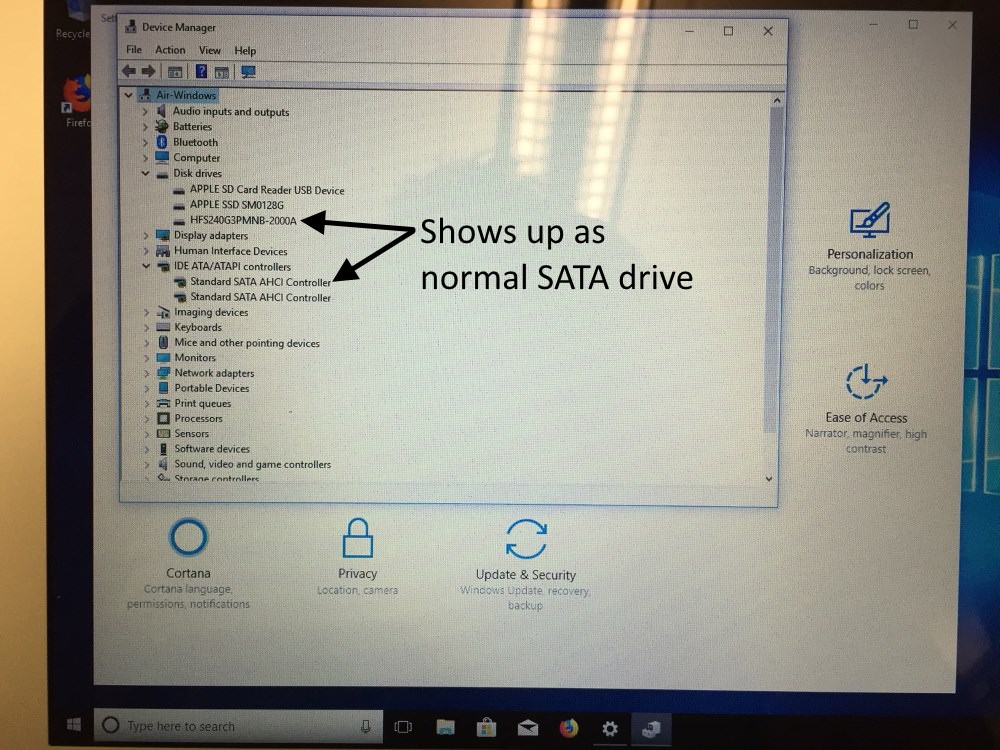Collapse the Air-Windows root node

coord(129,95)
